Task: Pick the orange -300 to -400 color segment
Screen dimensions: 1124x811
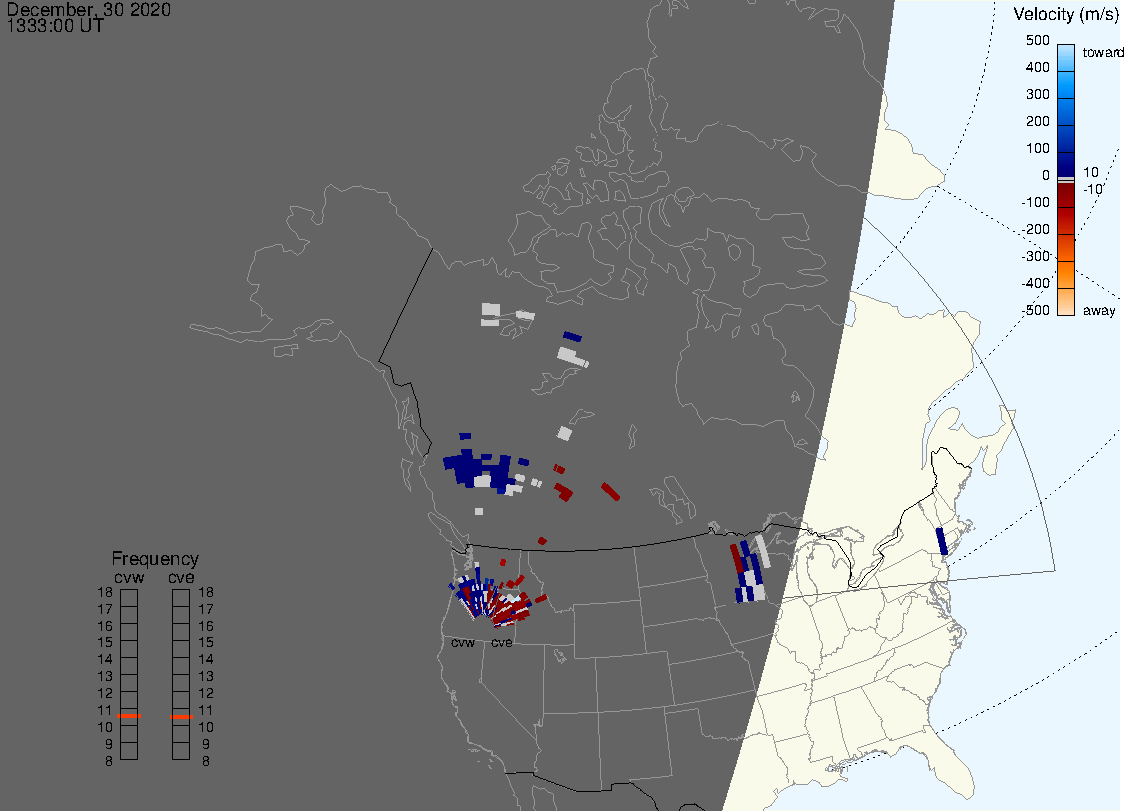Action: click(1066, 275)
